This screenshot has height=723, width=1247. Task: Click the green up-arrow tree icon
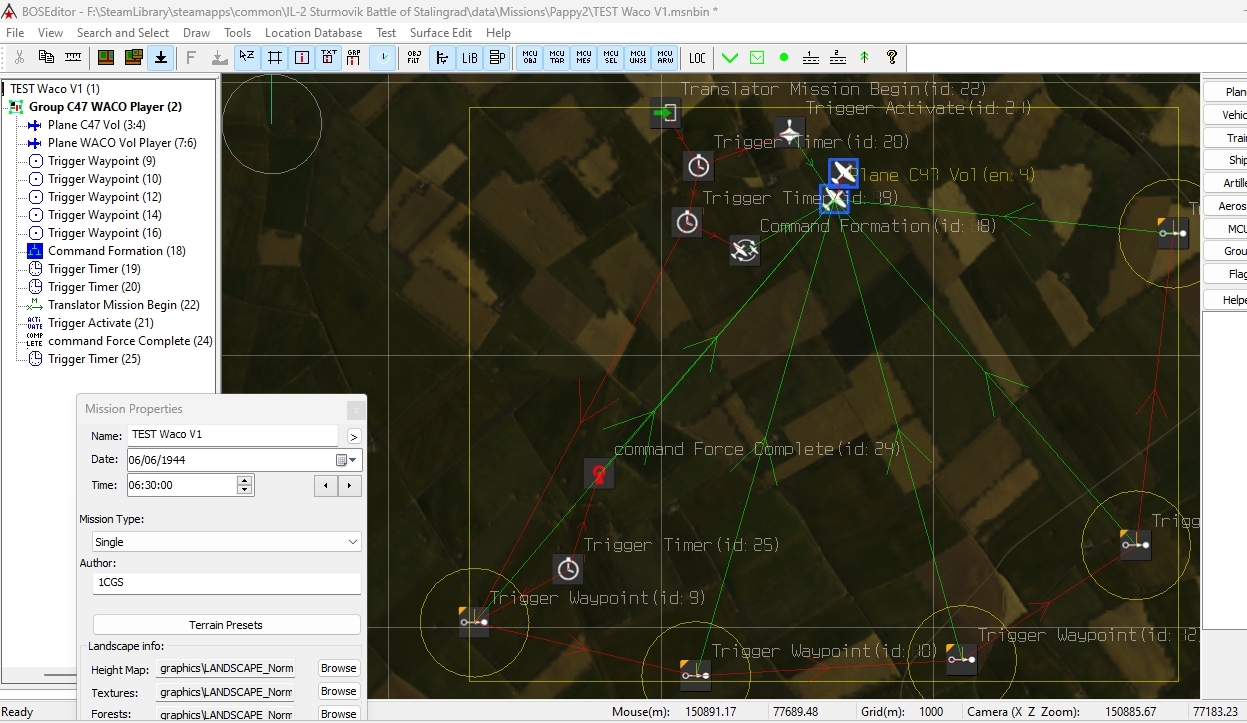865,58
